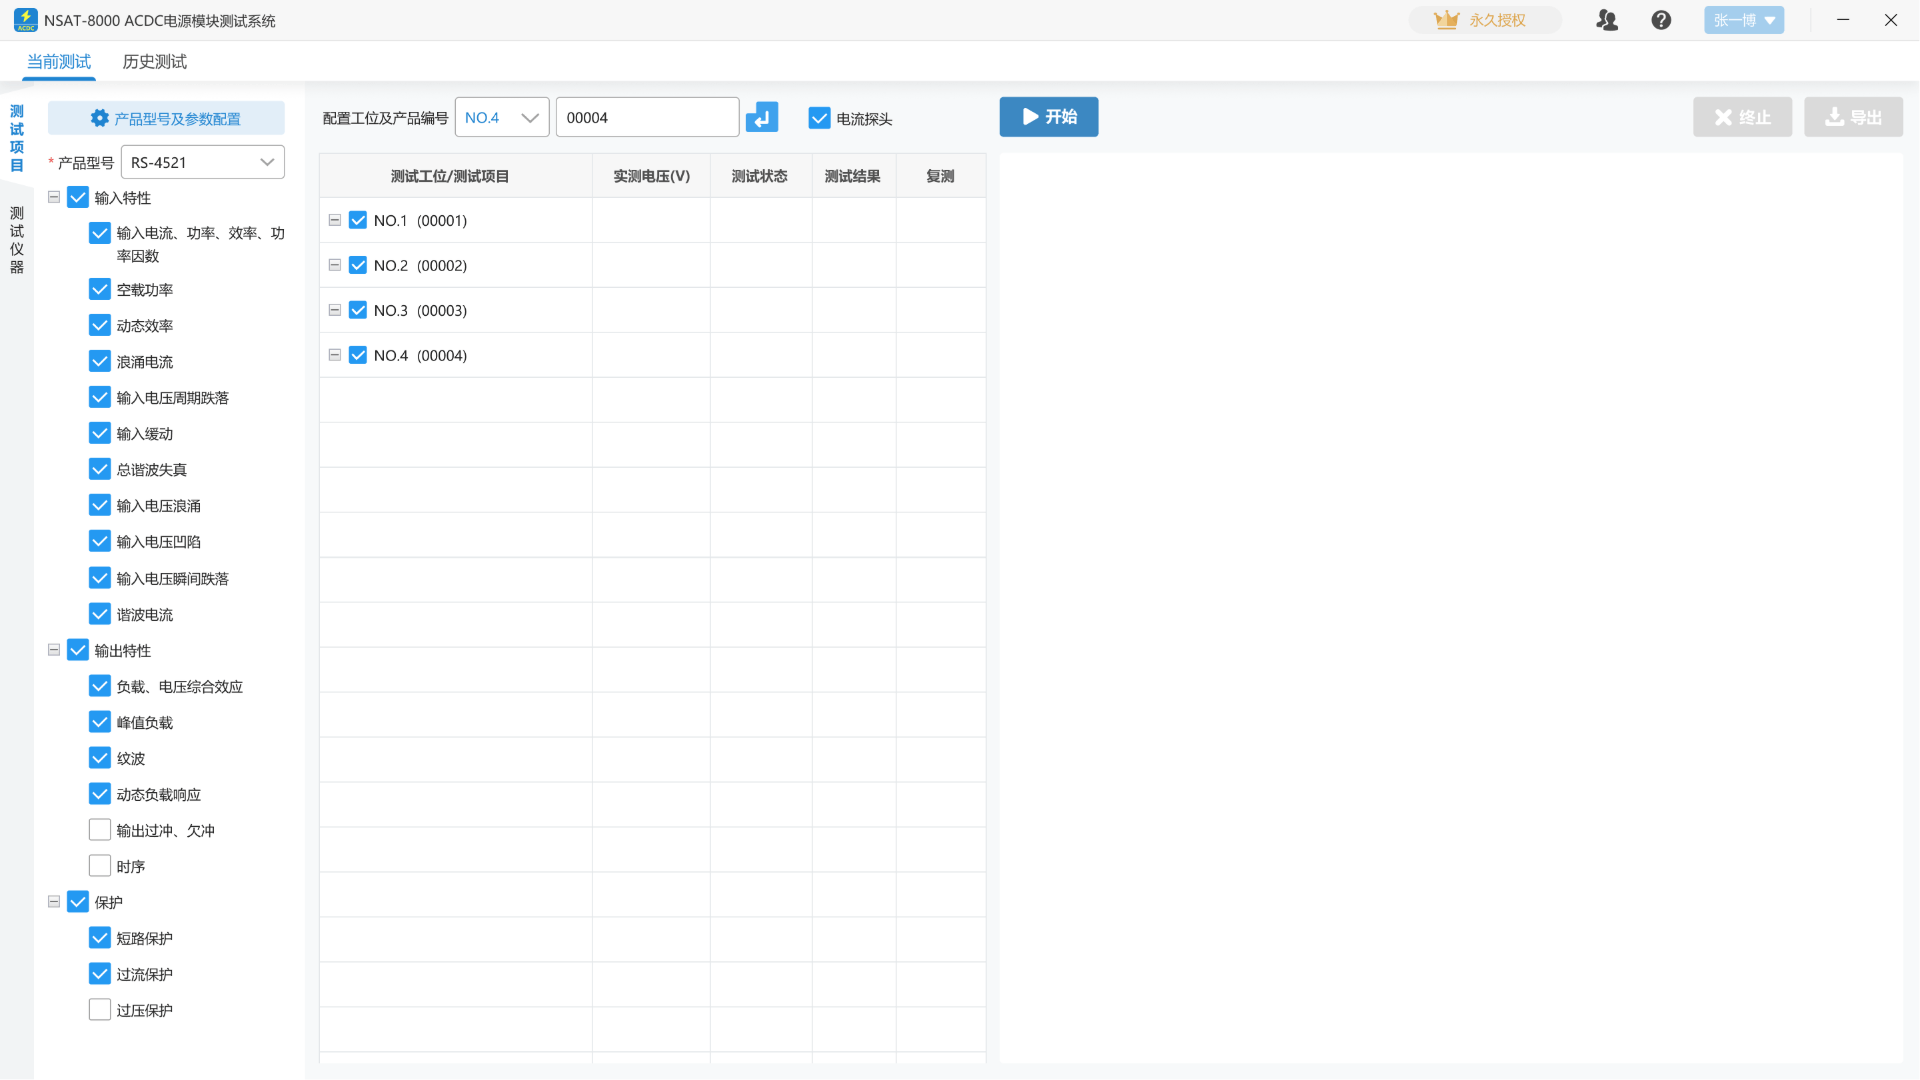Viewport: 1920px width, 1080px height.
Task: Open the 张一博 user account dropdown
Action: click(1743, 20)
